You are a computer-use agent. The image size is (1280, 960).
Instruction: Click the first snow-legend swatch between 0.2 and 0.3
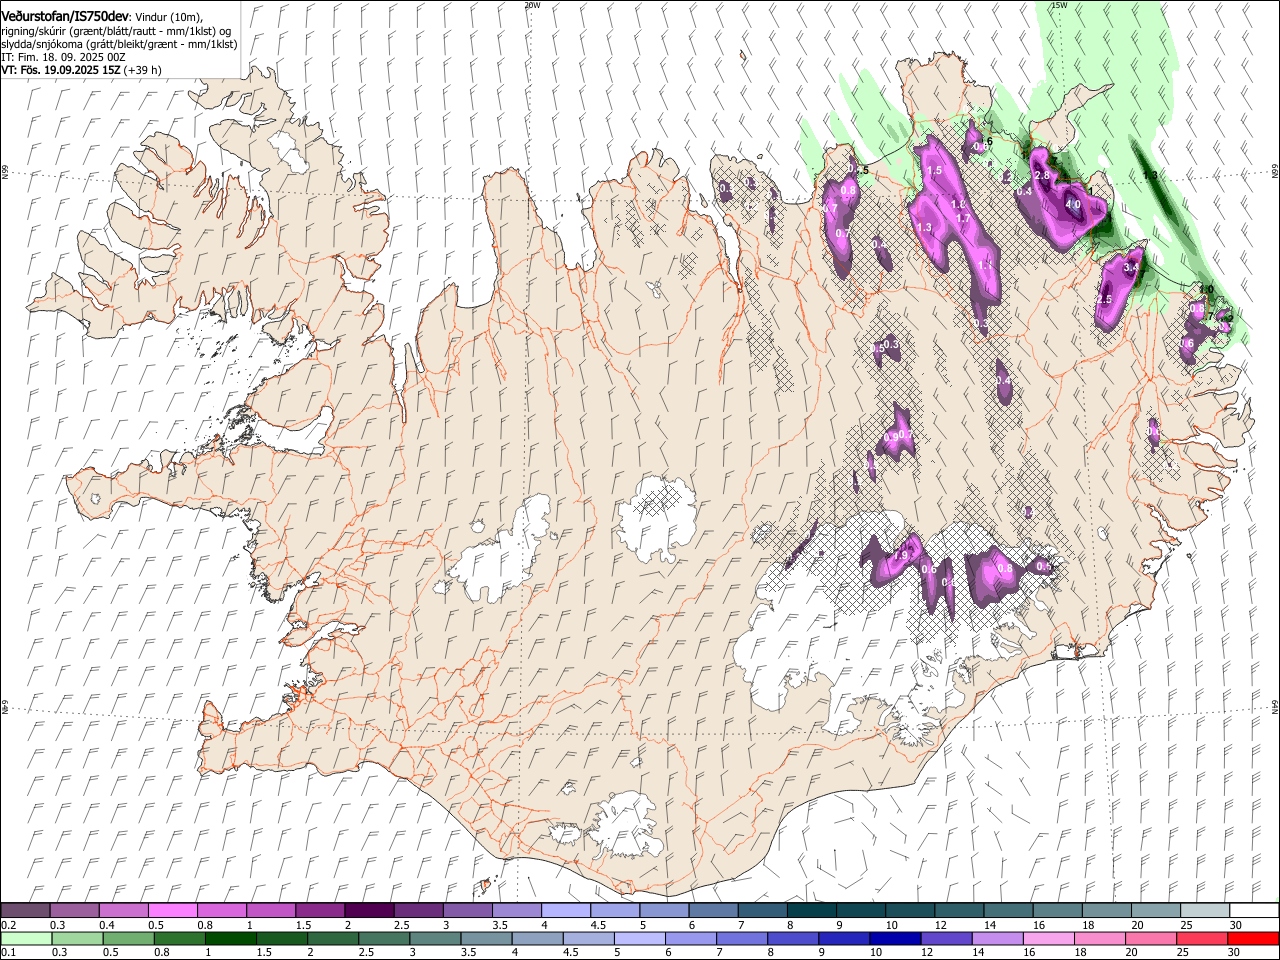point(25,911)
